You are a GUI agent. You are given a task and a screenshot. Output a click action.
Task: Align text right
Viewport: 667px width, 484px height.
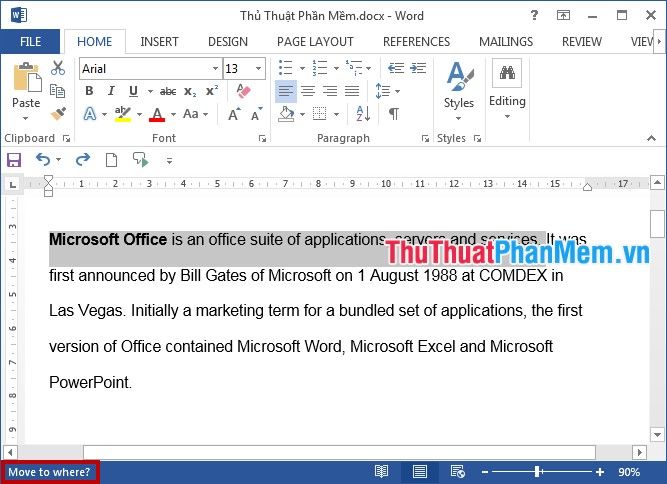[x=330, y=91]
